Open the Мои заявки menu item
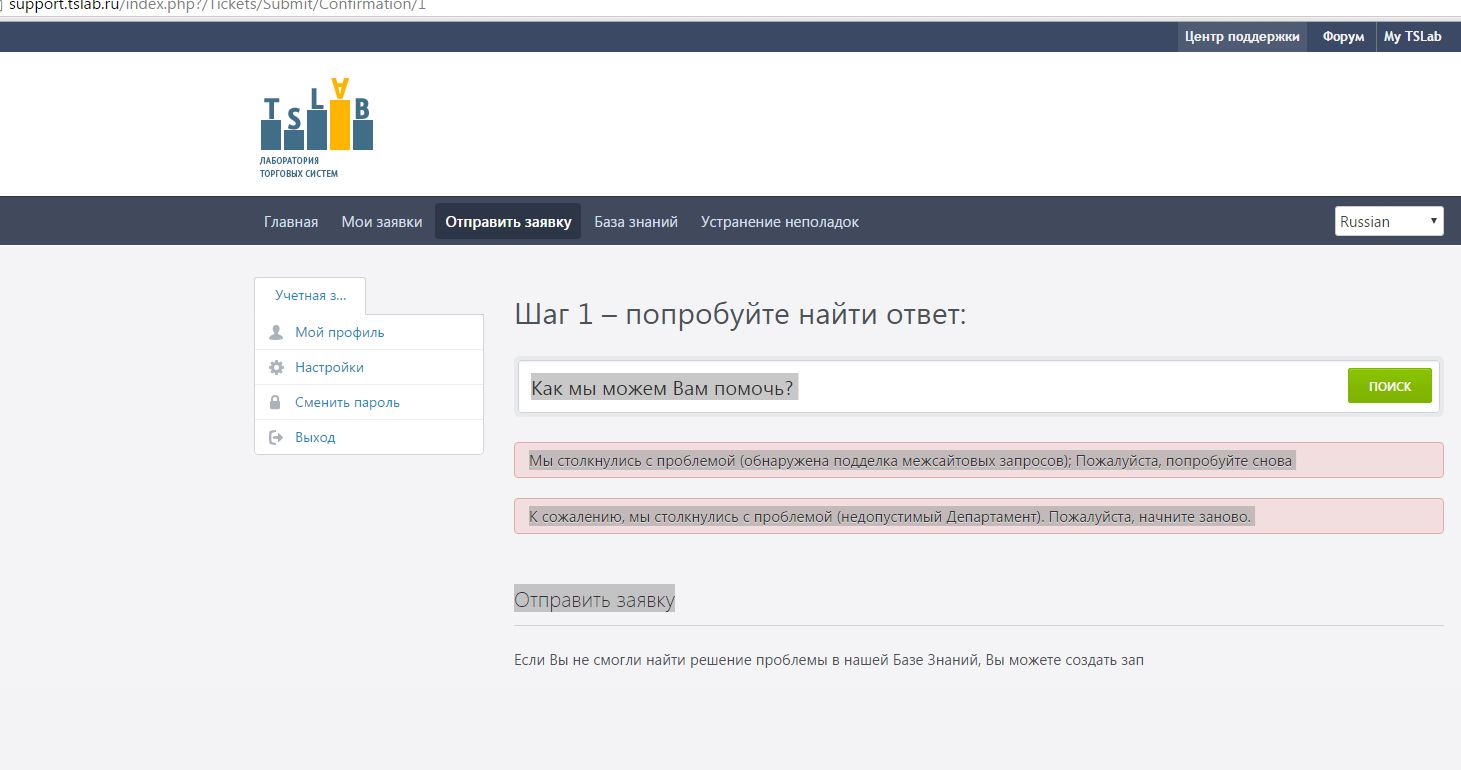This screenshot has height=770, width=1461. point(382,222)
